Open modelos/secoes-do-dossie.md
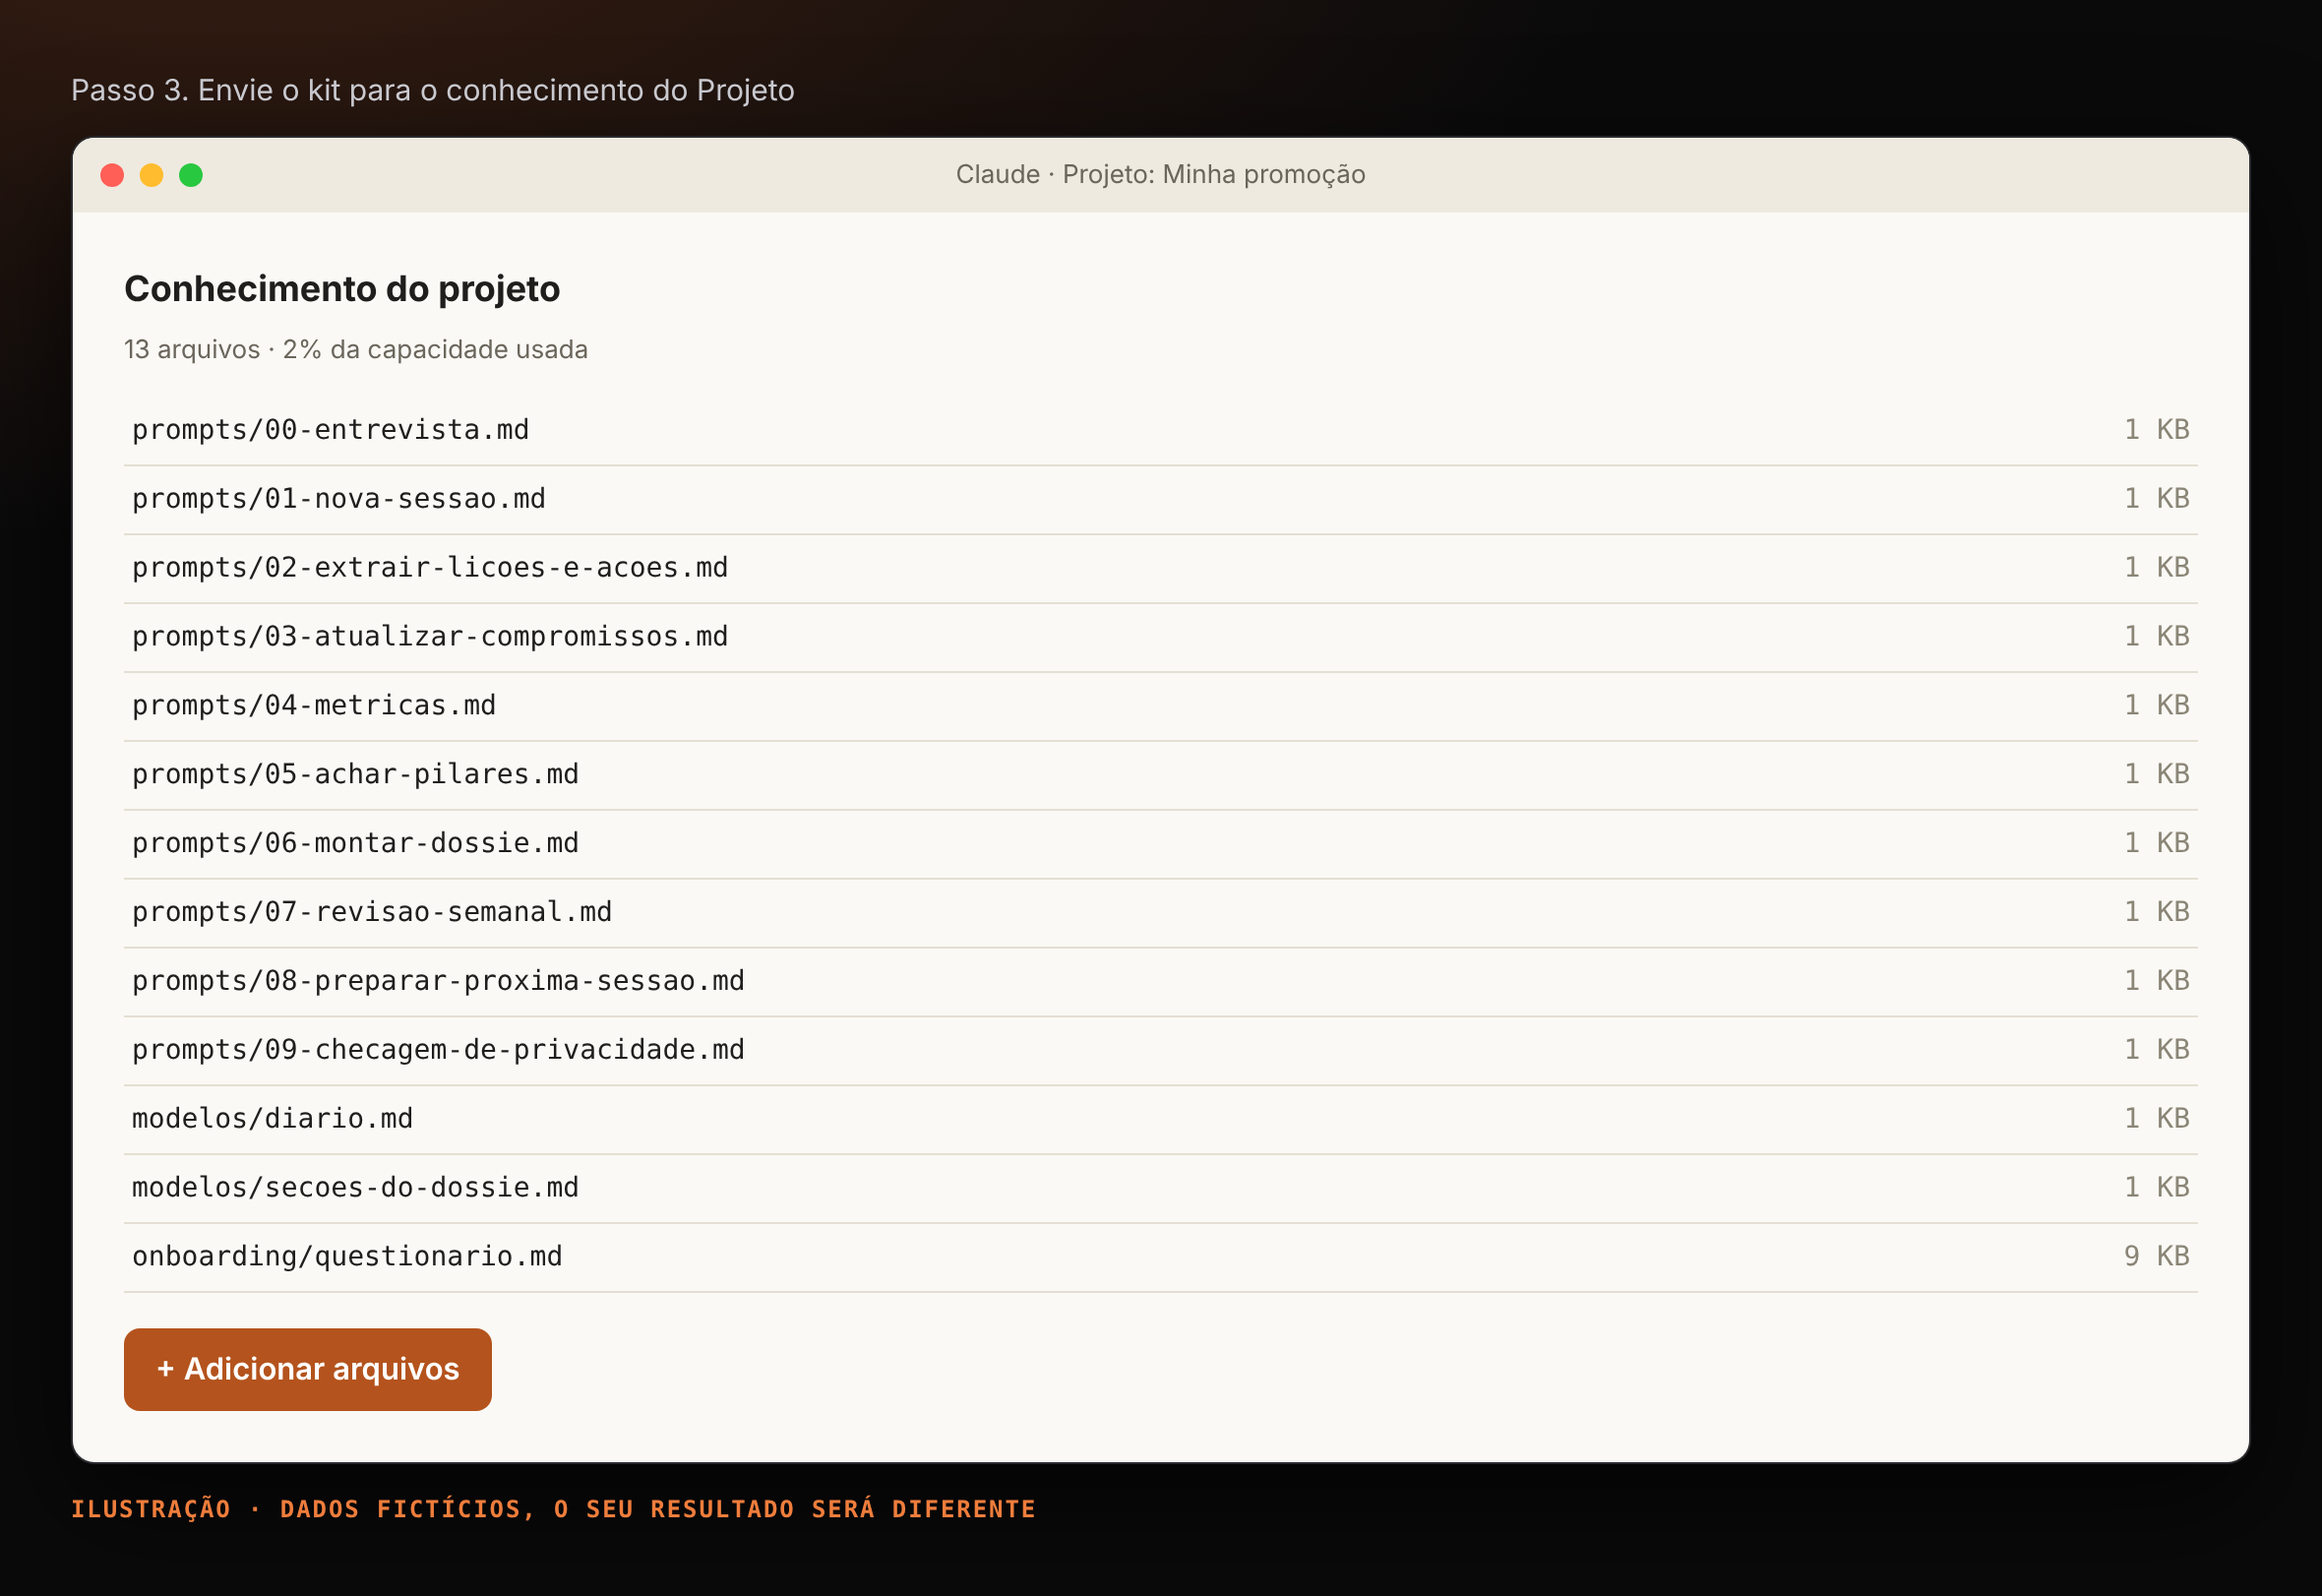Screen dimensions: 2322x1596 1160,1190
